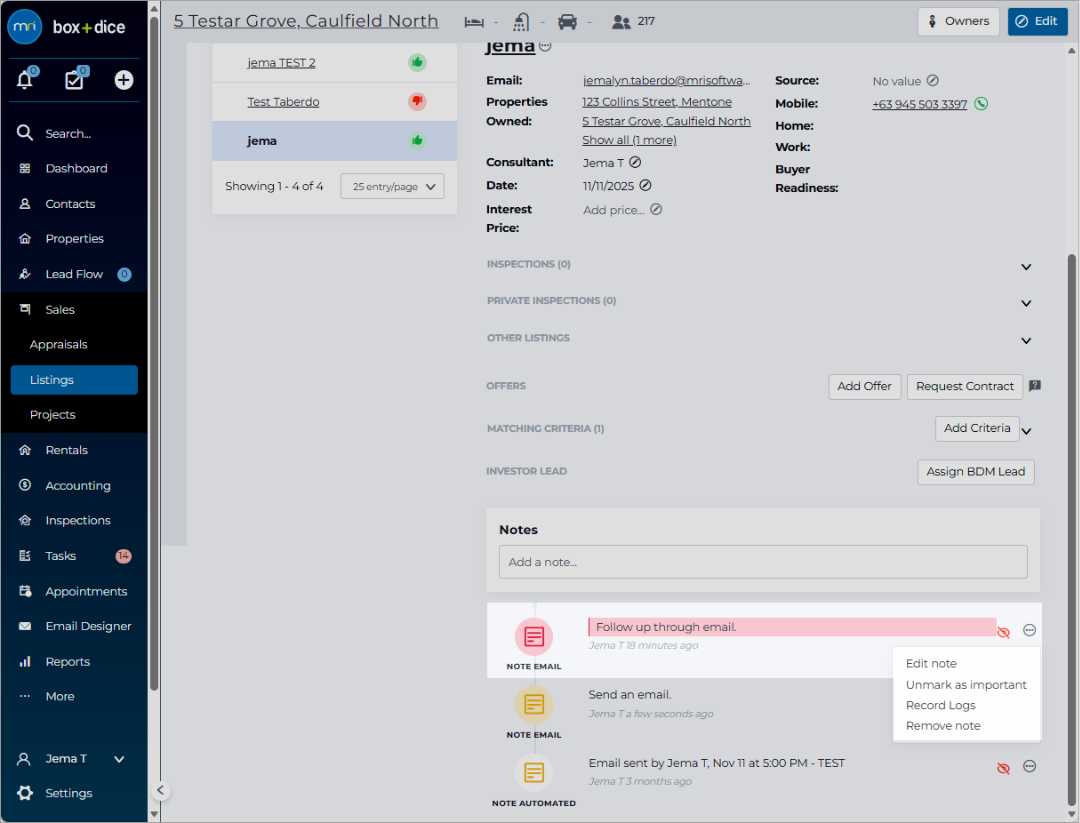Screen dimensions: 1080x823
Task: Toggle thumbs-up status for selected jema row
Action: click(x=417, y=140)
